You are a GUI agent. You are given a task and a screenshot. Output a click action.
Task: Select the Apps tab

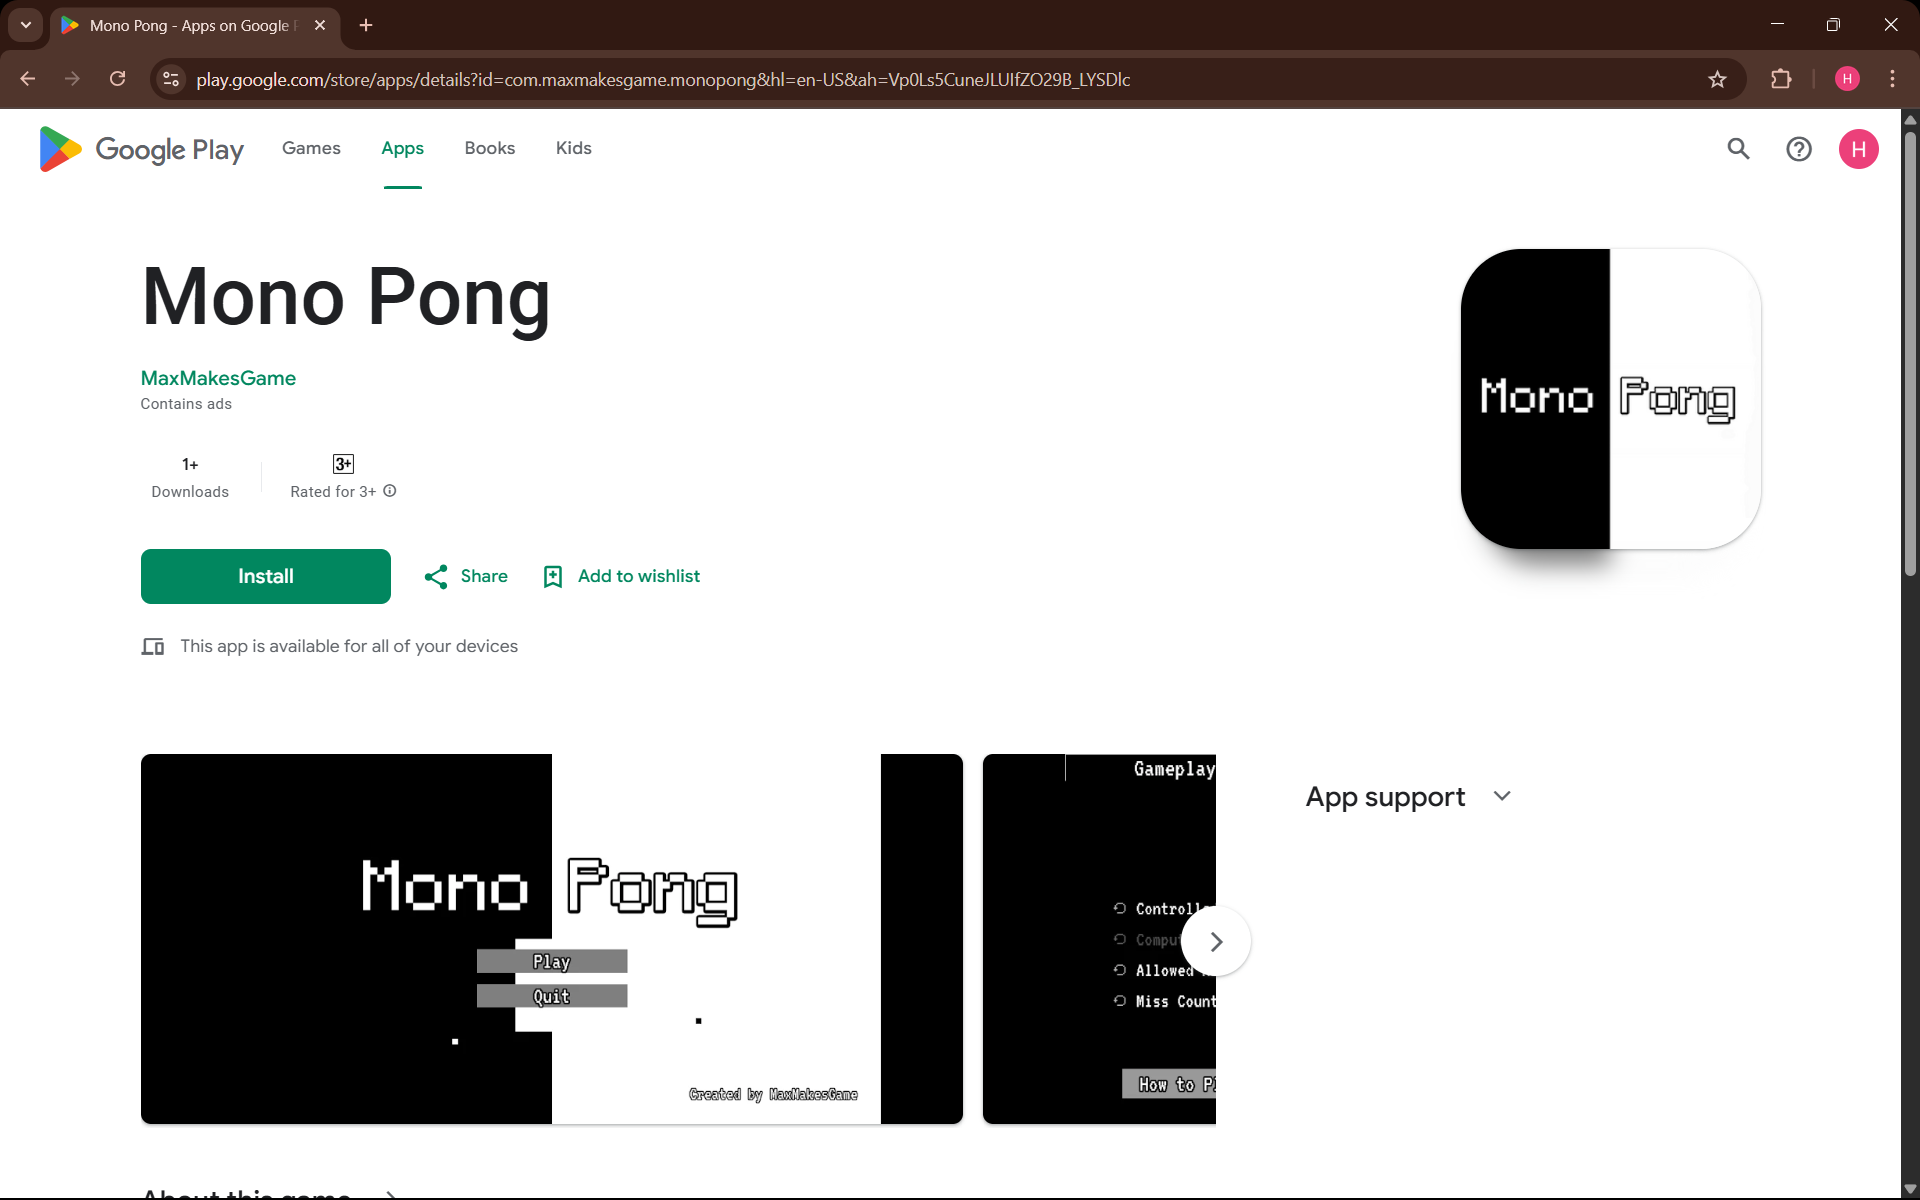pos(402,148)
